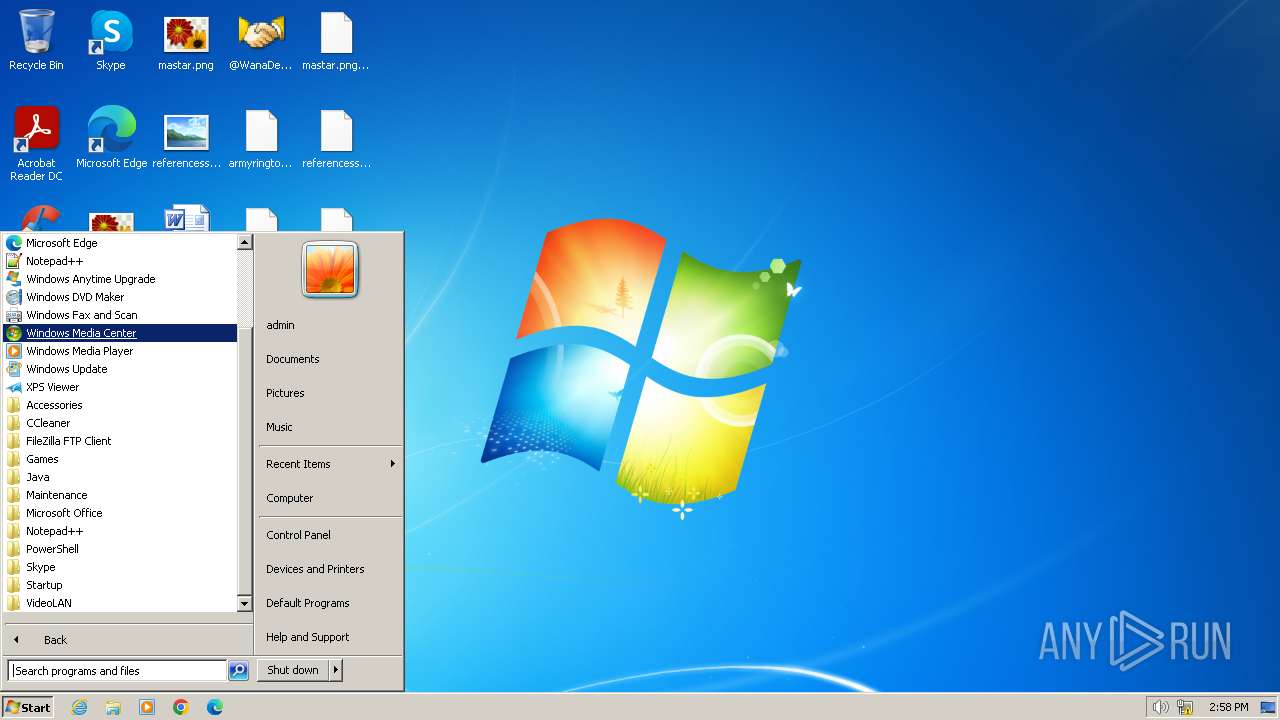1280x720 pixels.
Task: Select the referencess... landscape image file
Action: pos(186,138)
